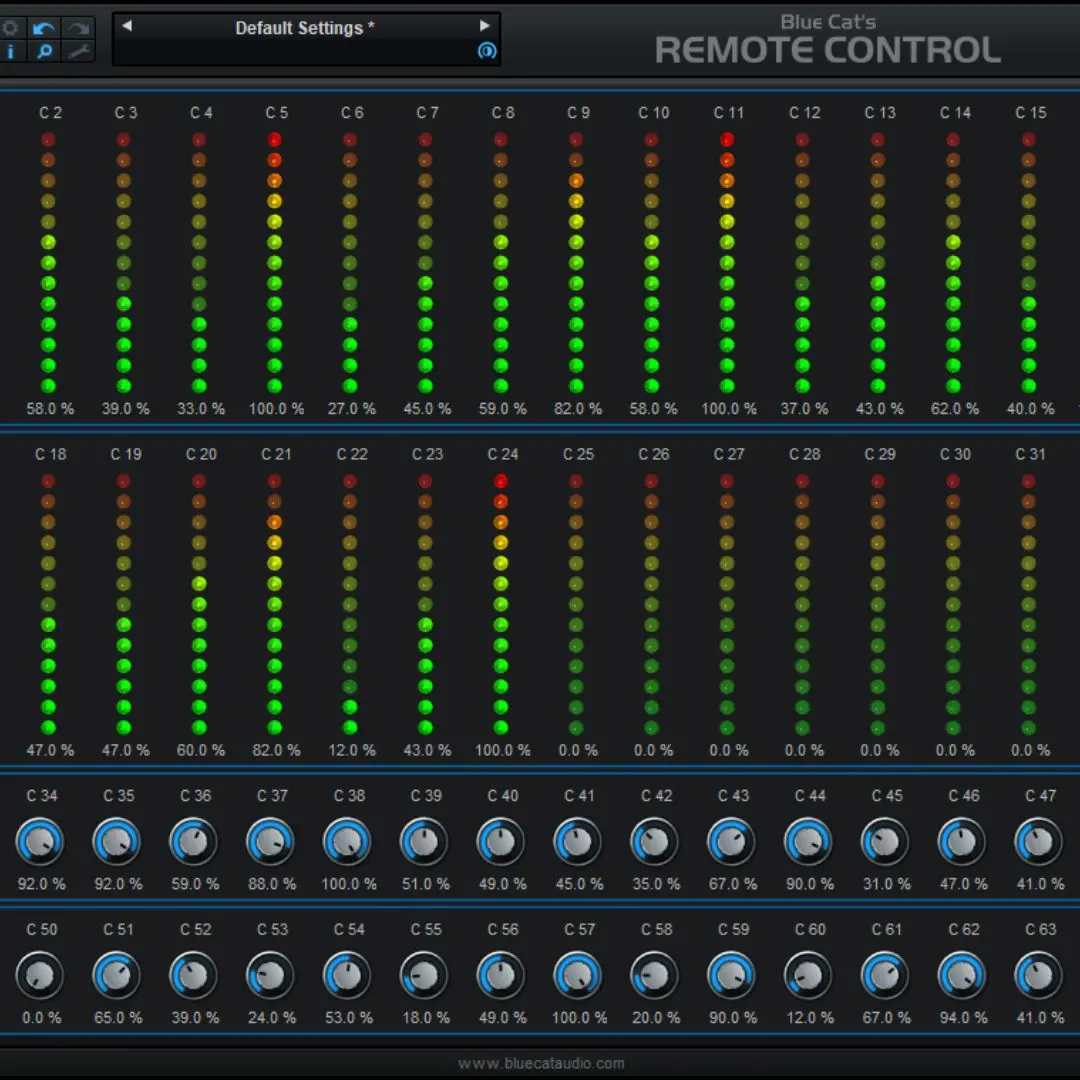Click the C 37 knob
Image resolution: width=1080 pixels, height=1080 pixels.
271,842
